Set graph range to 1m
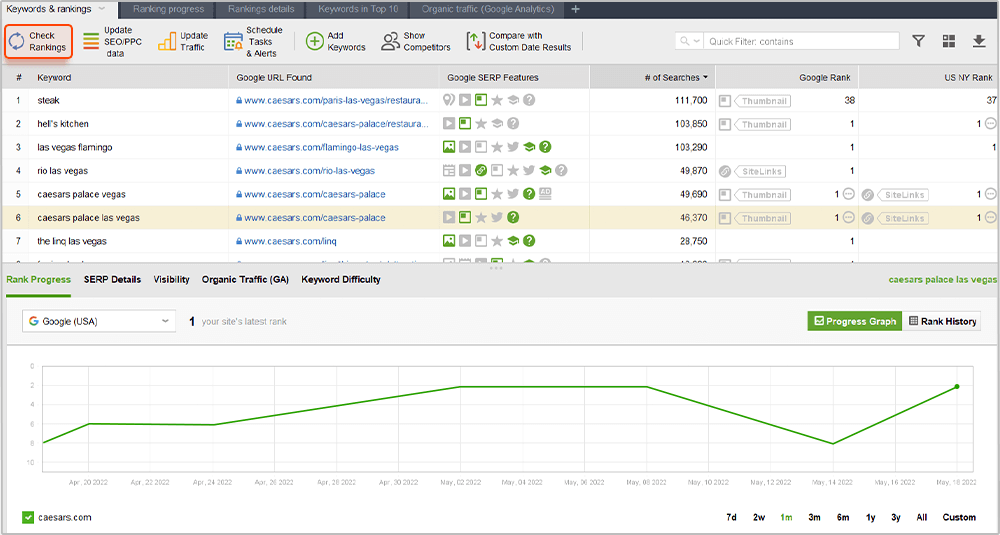The image size is (1000, 535). click(786, 517)
